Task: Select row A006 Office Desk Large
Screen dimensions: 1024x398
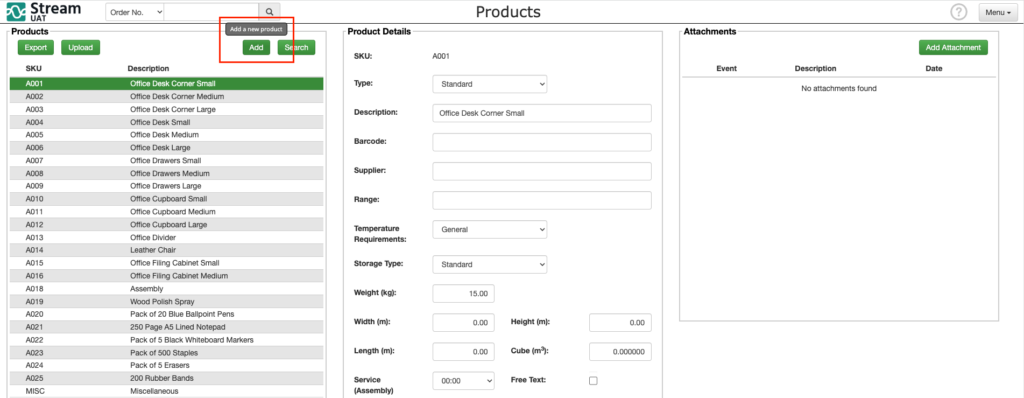Action: click(167, 148)
